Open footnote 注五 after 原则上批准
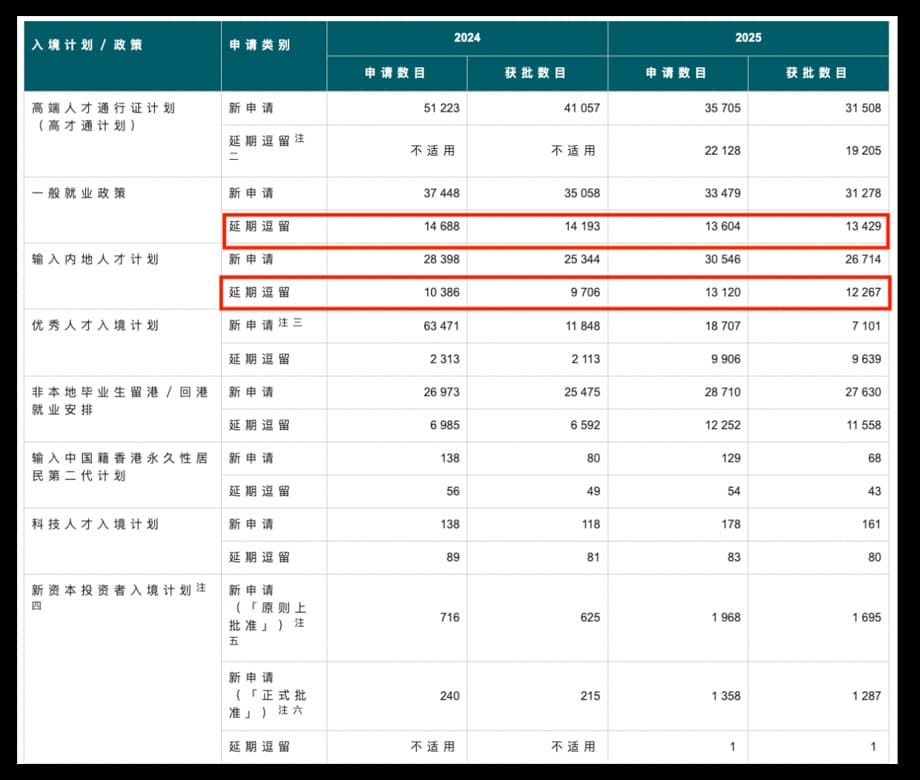The width and height of the screenshot is (920, 780). coord(299,623)
